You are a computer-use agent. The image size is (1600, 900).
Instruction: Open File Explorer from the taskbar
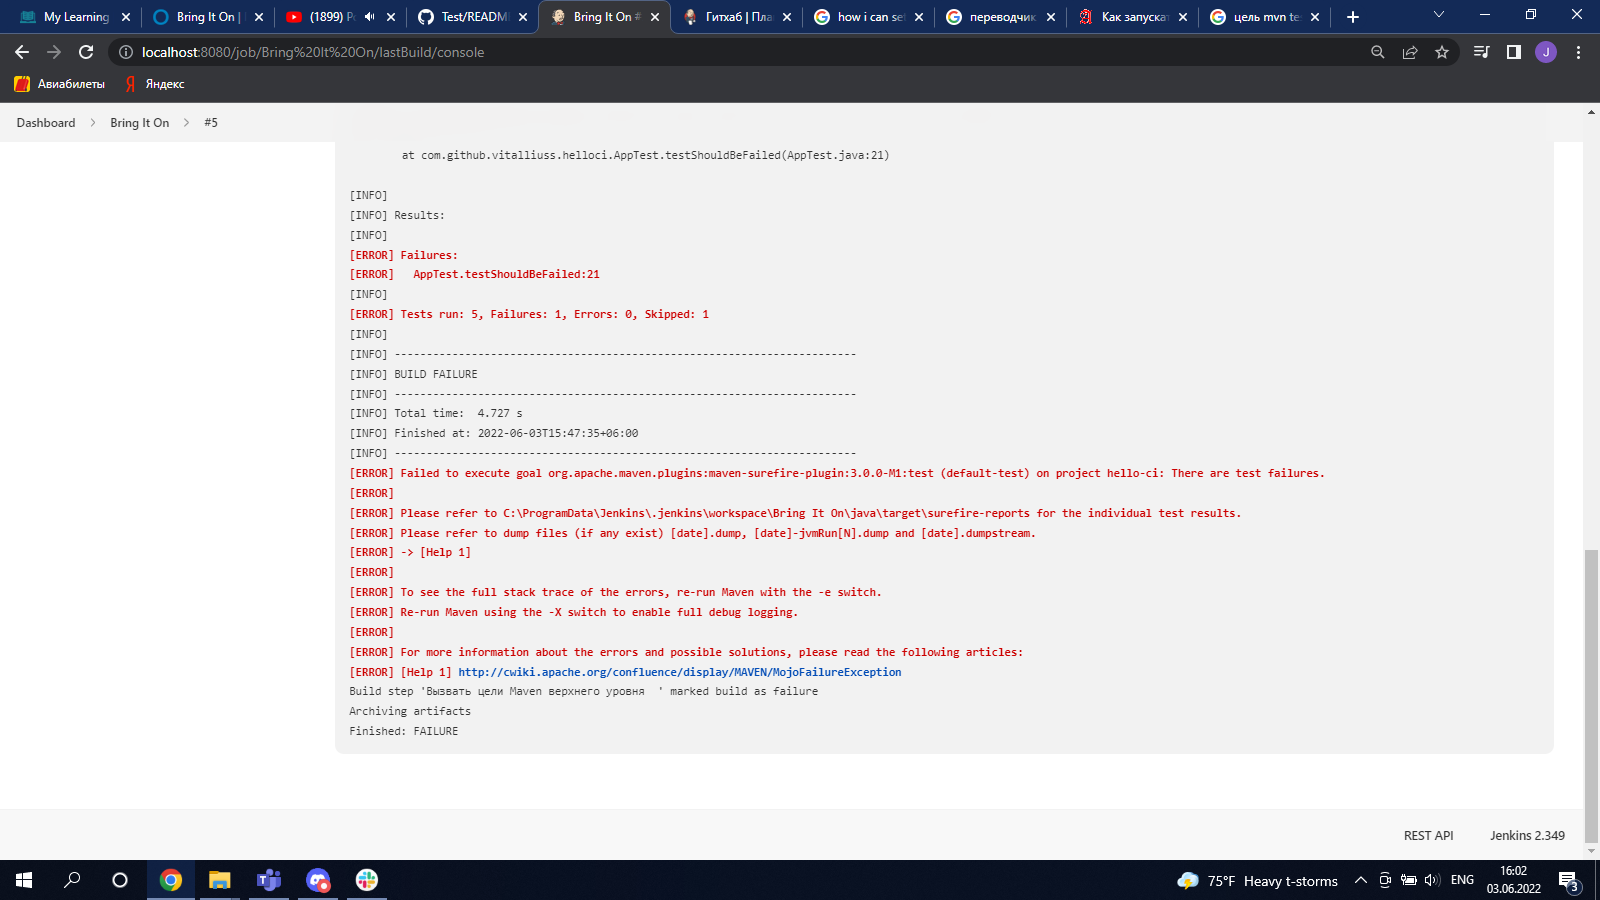pos(219,880)
